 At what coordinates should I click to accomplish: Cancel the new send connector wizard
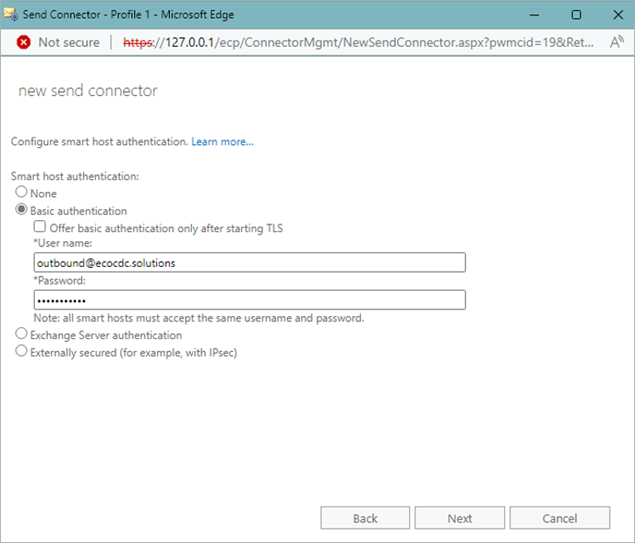coord(559,518)
